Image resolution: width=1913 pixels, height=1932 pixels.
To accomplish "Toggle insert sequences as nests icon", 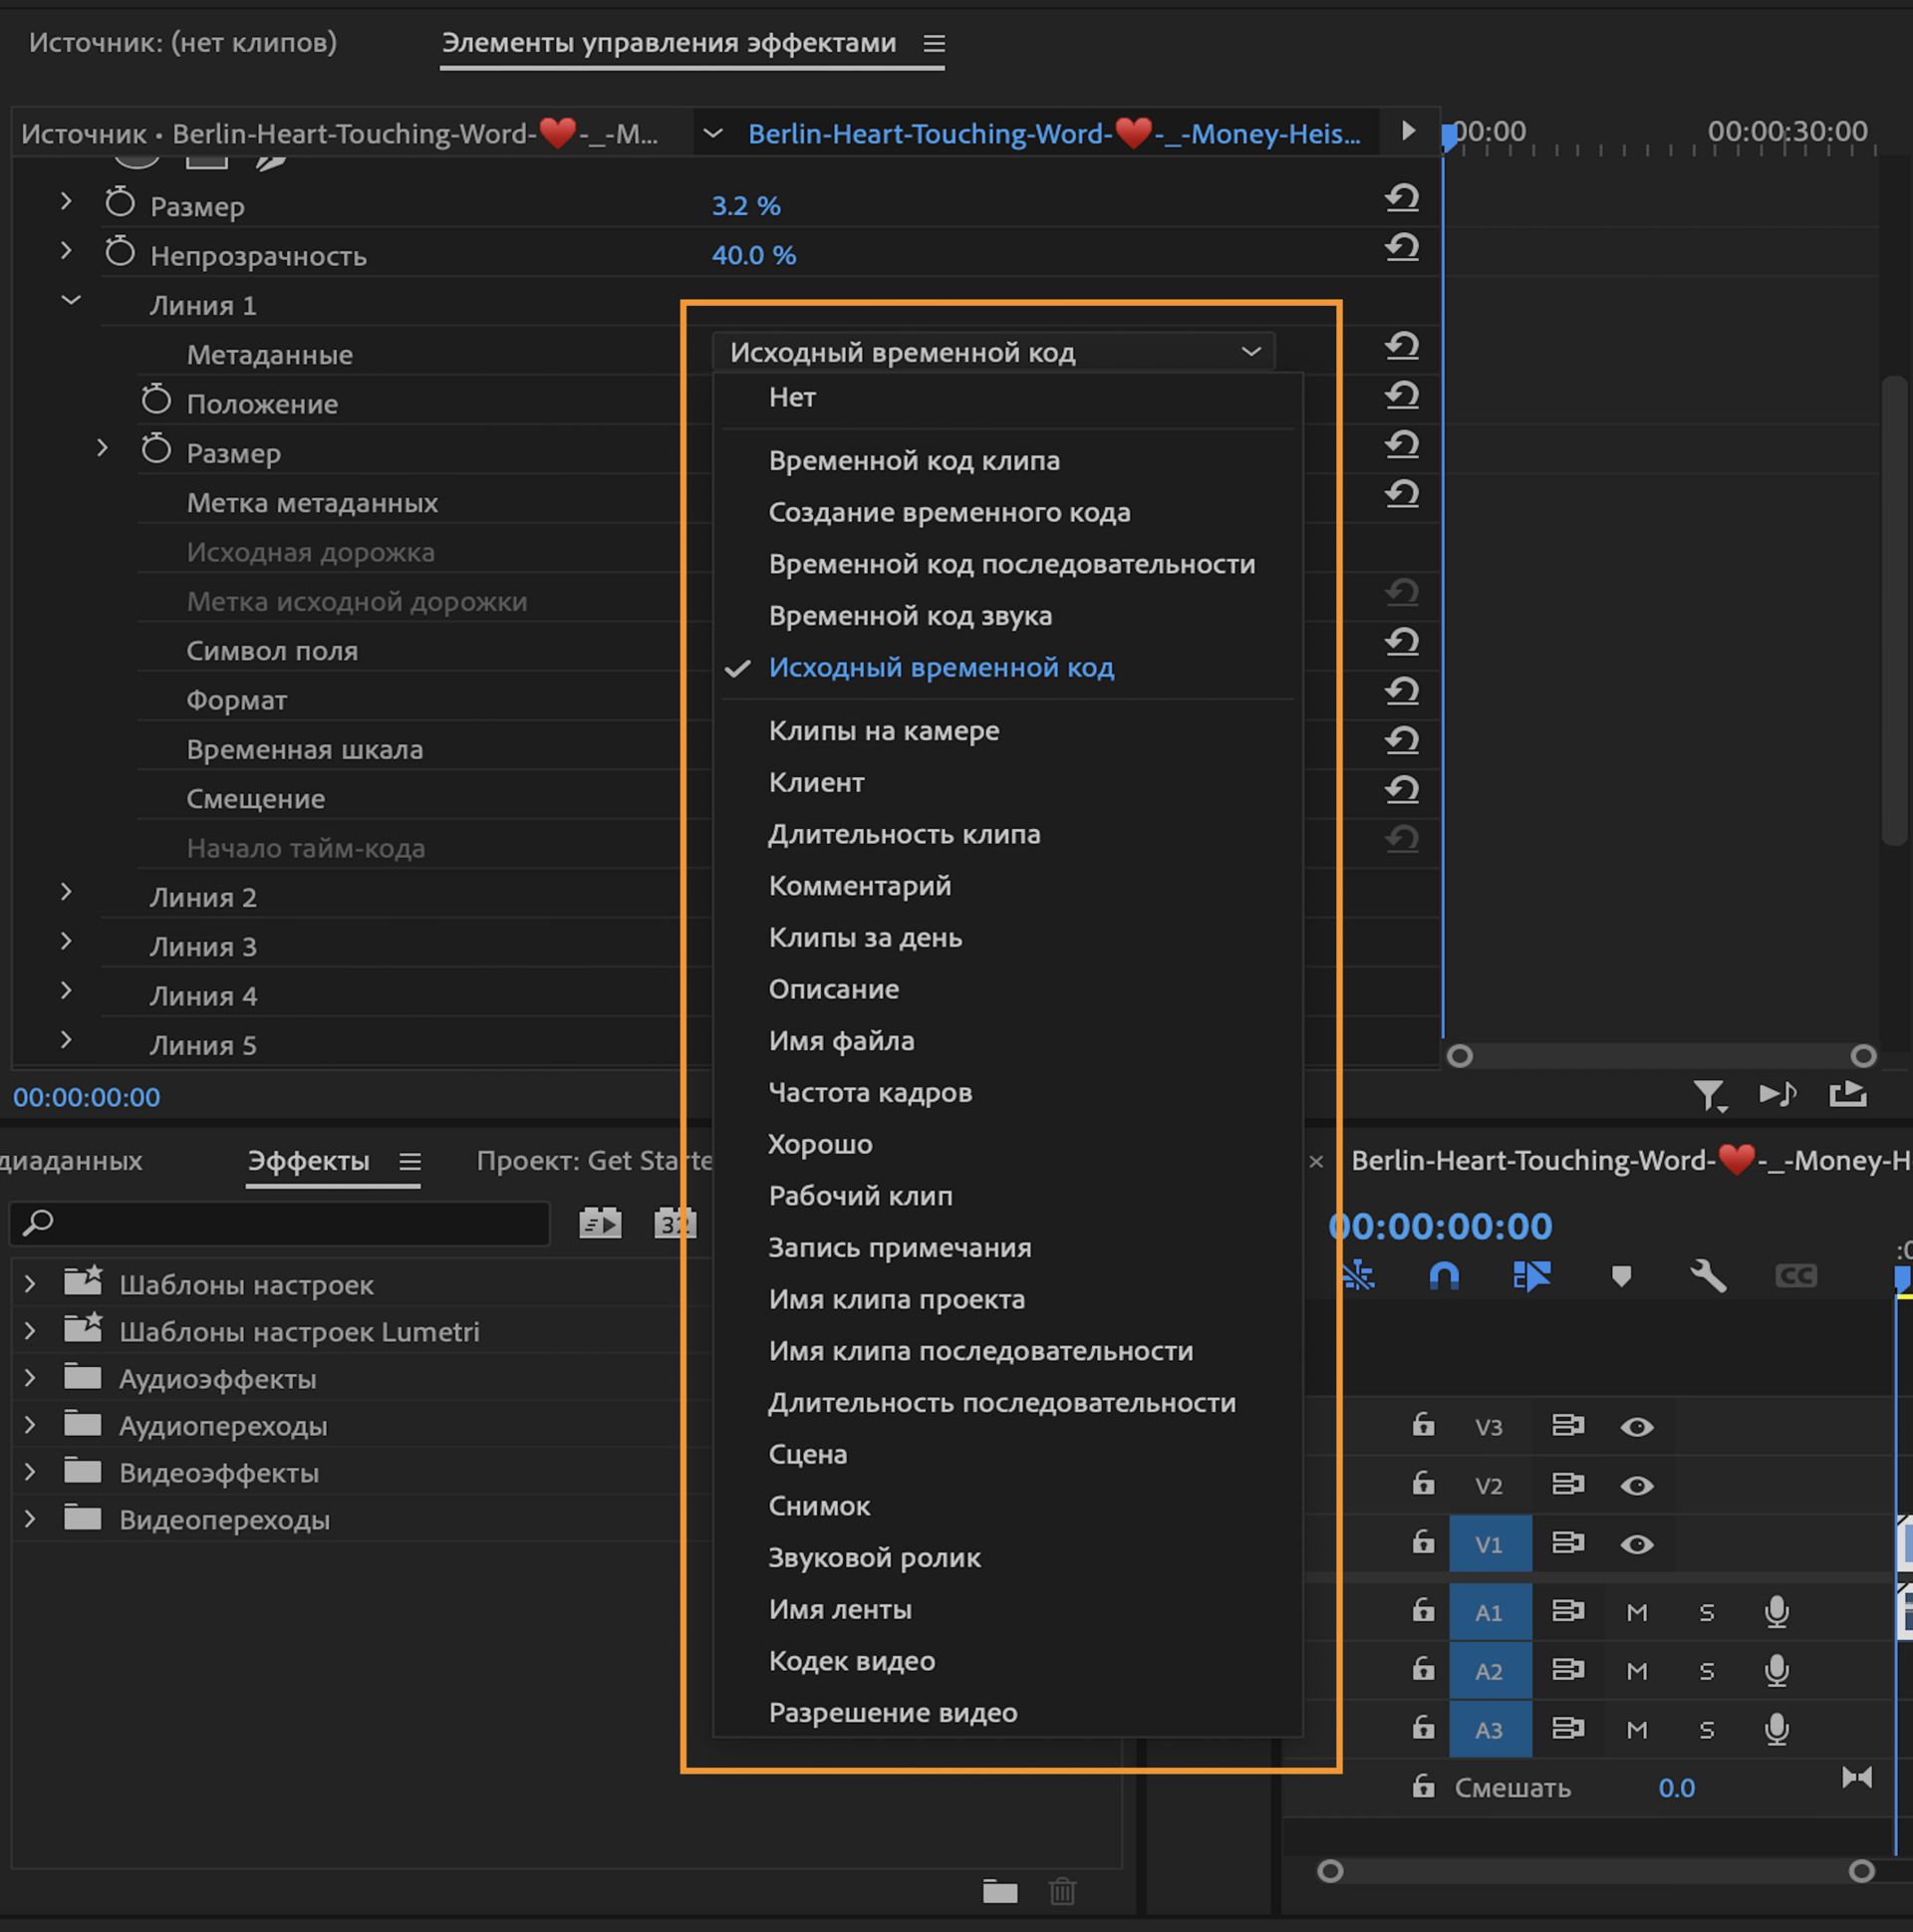I will click(x=1358, y=1276).
